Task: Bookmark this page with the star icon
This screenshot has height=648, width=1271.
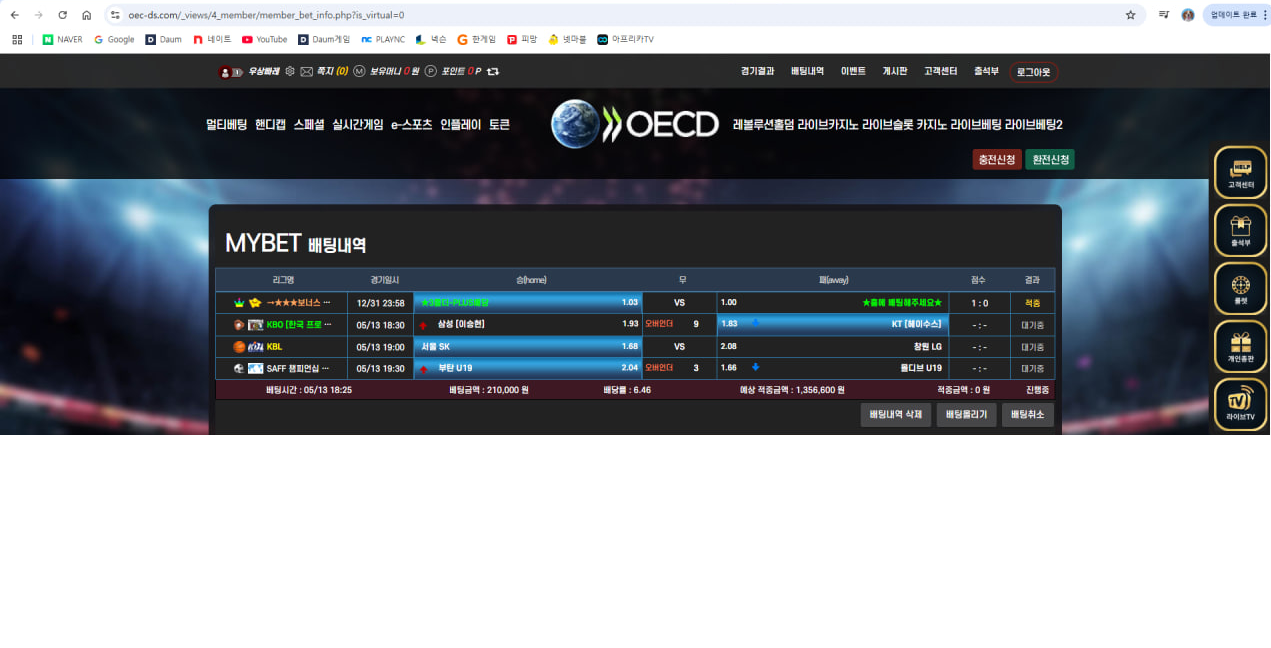Action: pyautogui.click(x=1130, y=15)
